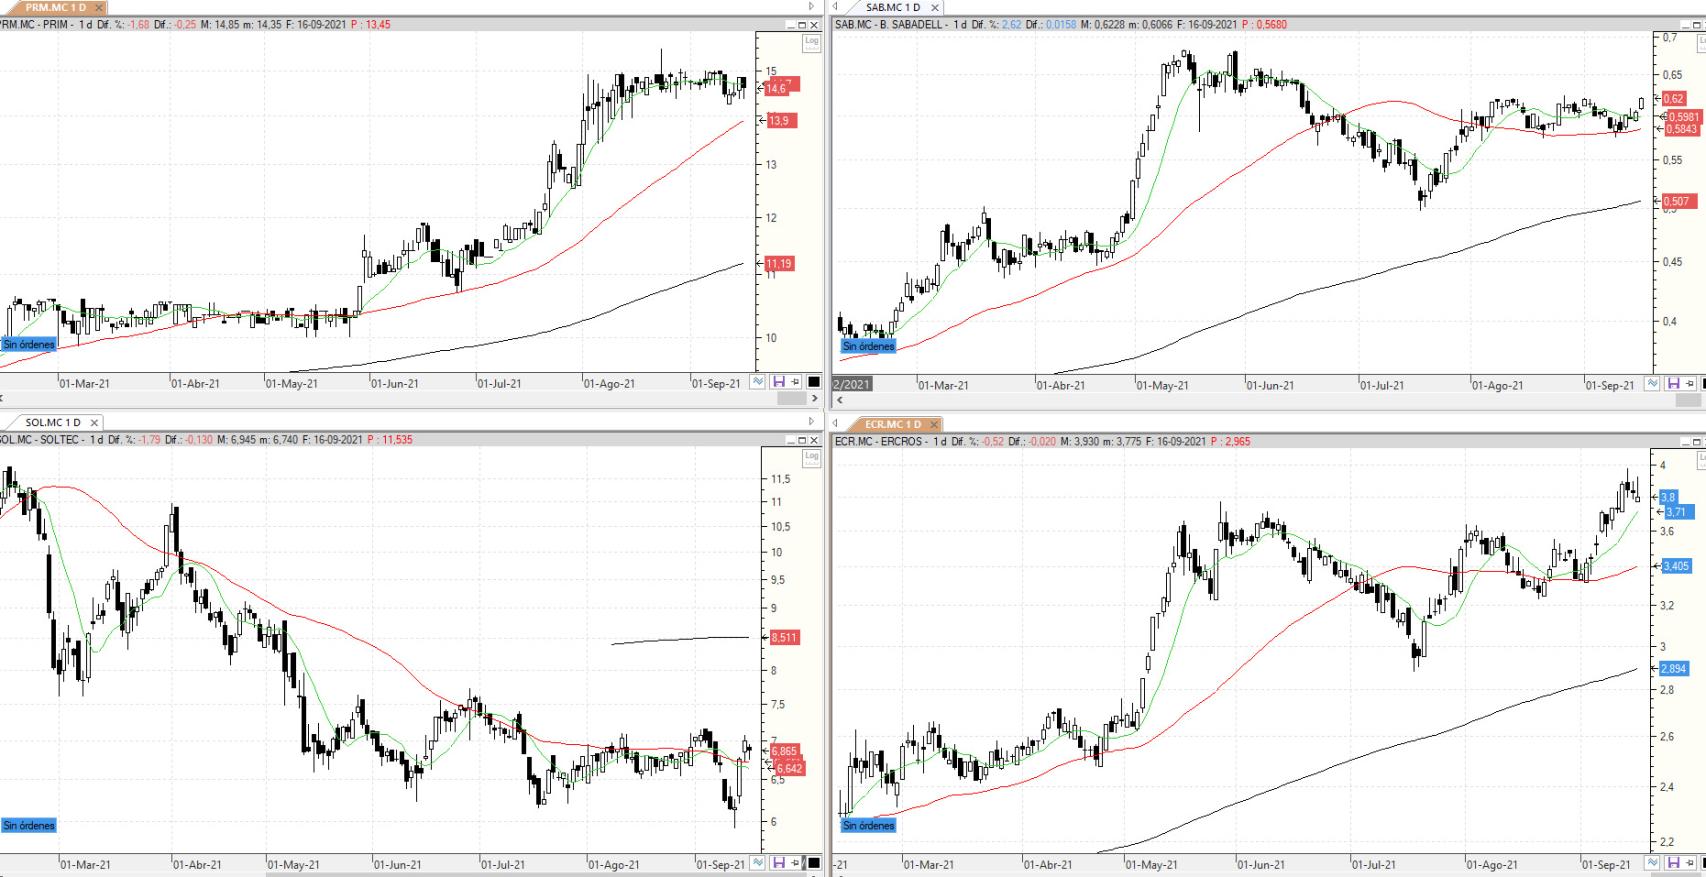Viewport: 1706px width, 877px height.
Task: Close the SOL.MC 1 D tab
Action: pos(94,423)
